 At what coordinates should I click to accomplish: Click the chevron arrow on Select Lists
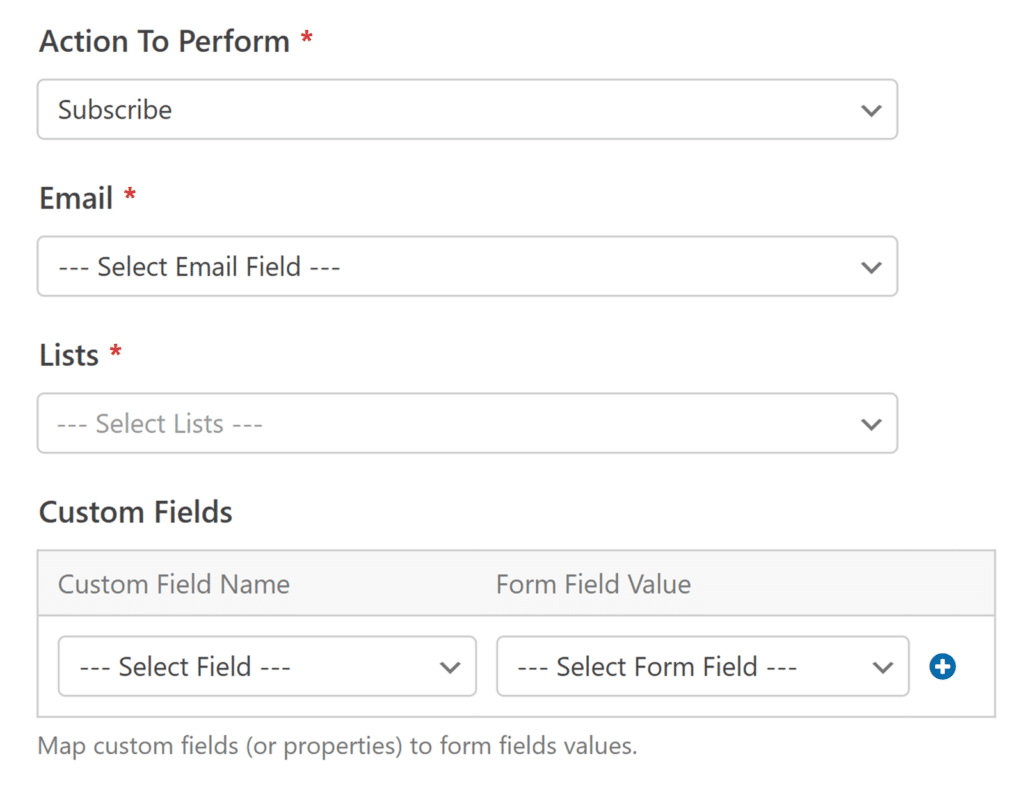point(871,424)
